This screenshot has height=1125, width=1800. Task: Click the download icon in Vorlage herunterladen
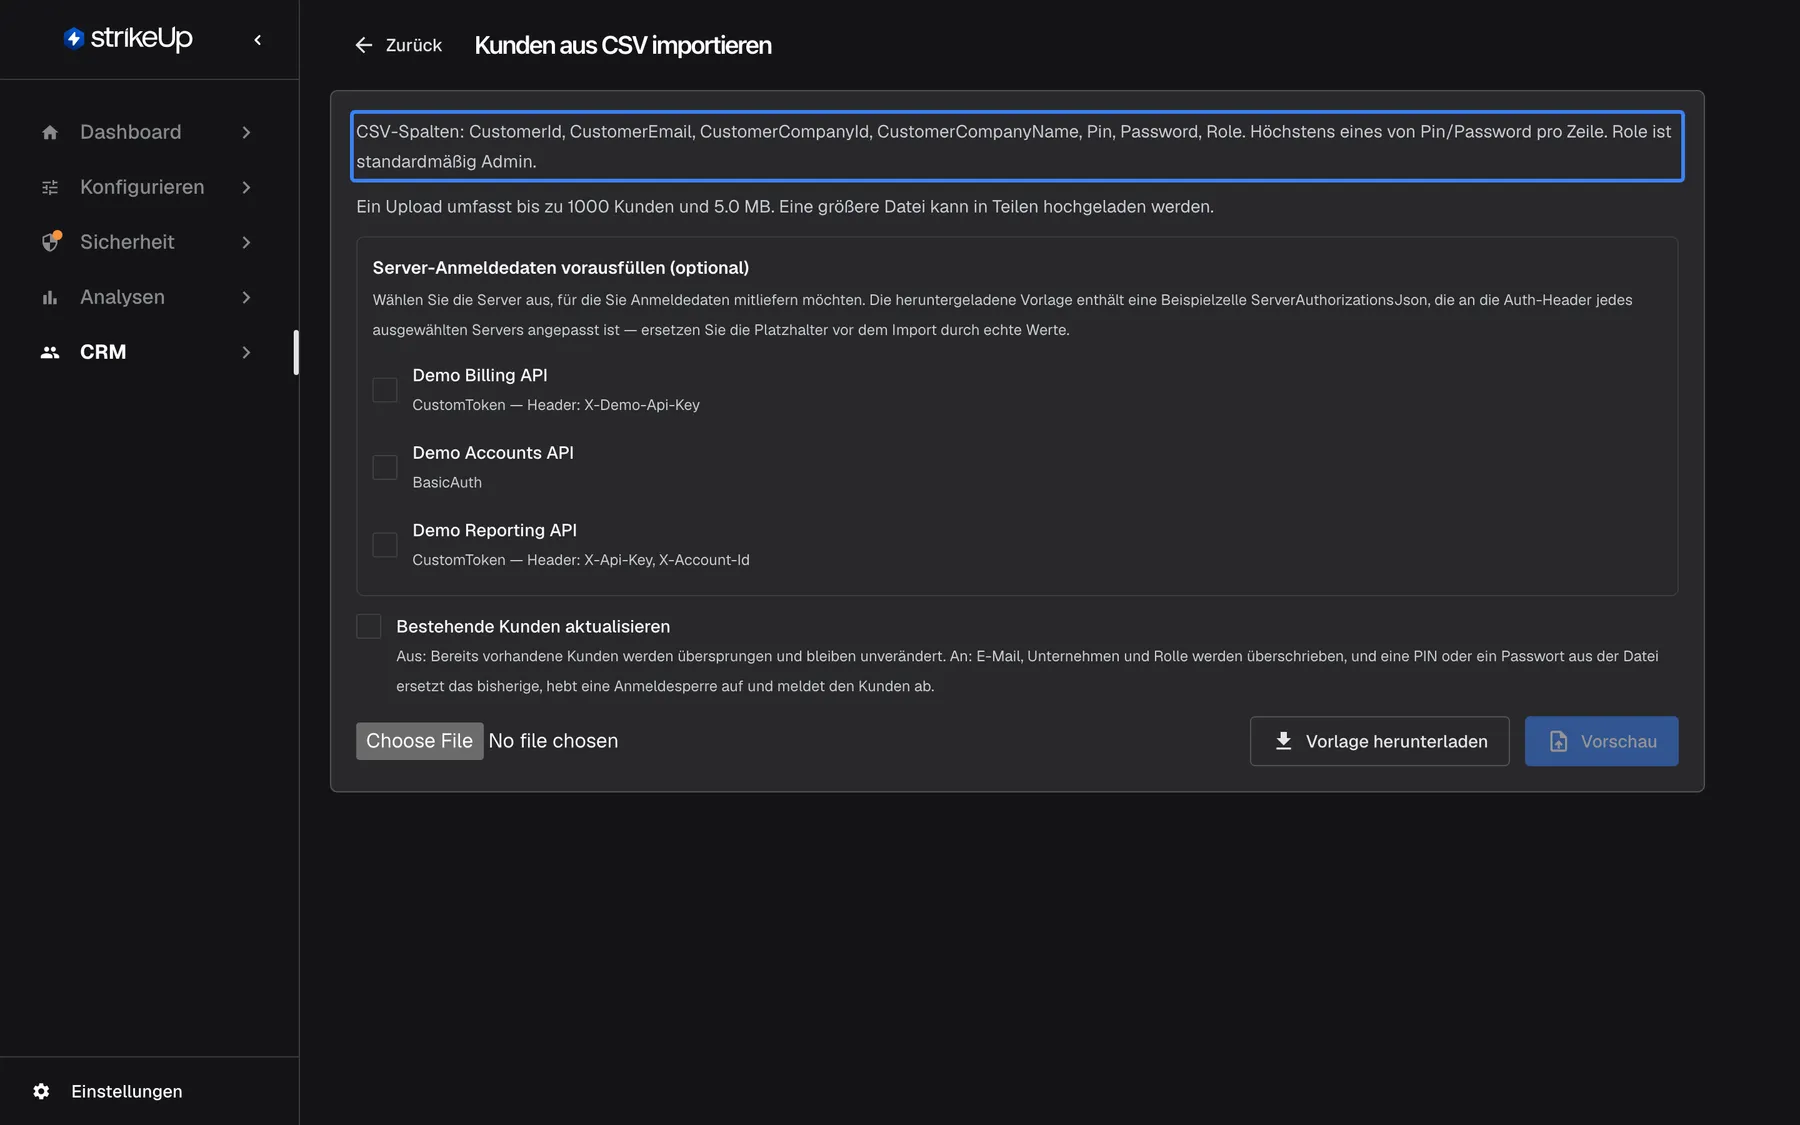1284,741
